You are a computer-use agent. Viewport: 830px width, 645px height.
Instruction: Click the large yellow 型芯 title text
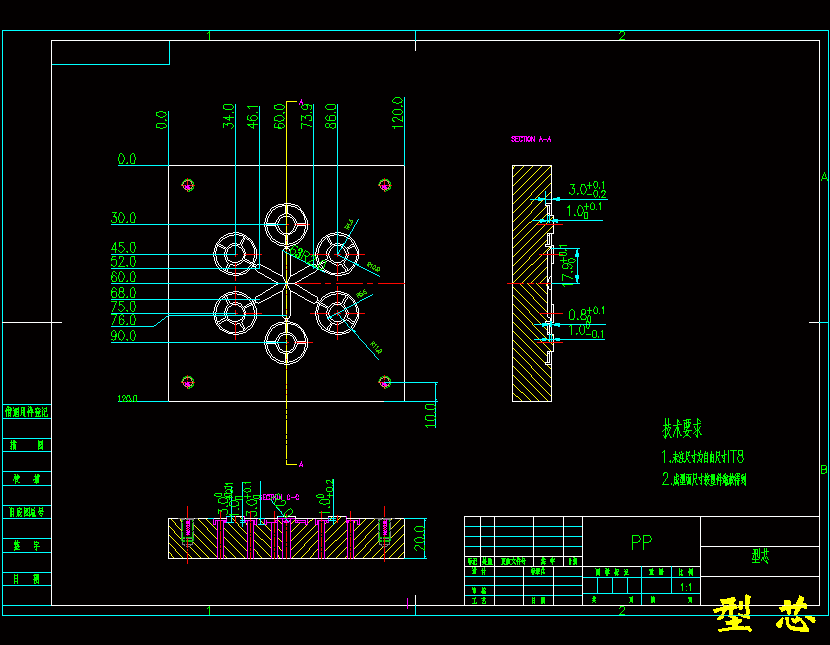point(765,614)
